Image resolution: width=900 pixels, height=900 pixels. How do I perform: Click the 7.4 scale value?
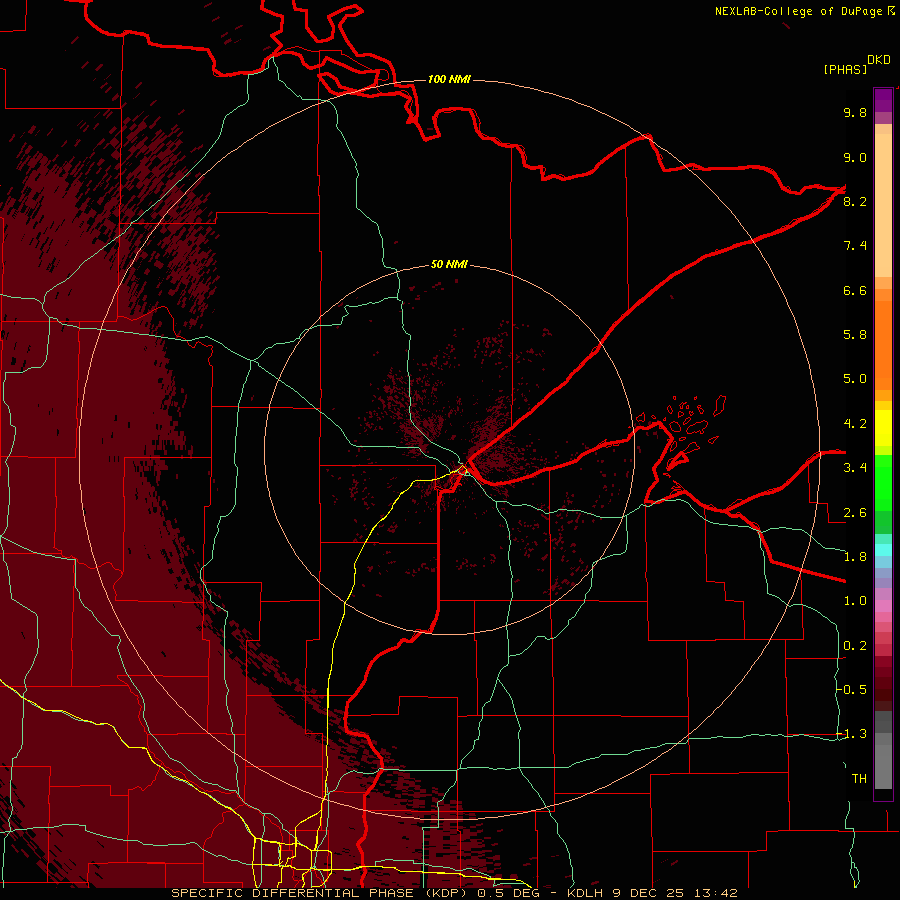pos(855,246)
